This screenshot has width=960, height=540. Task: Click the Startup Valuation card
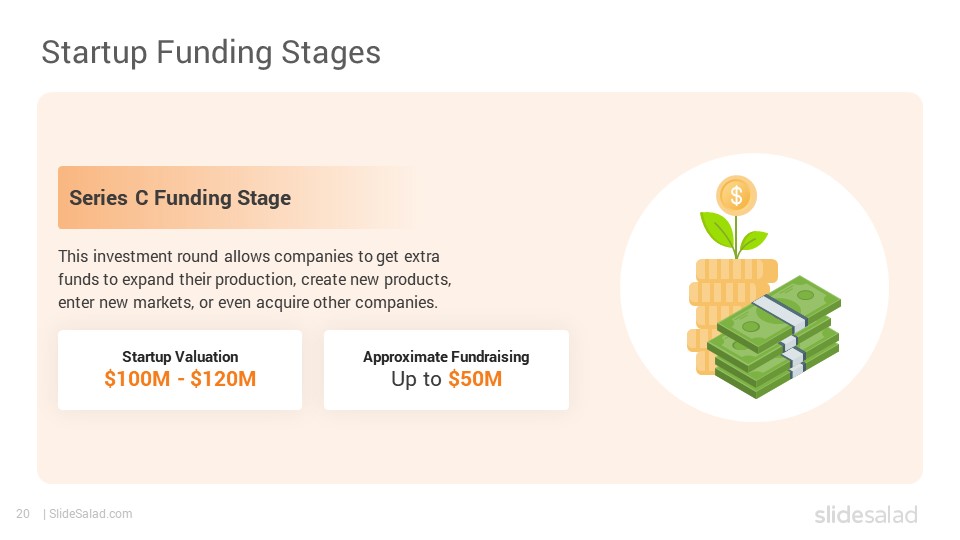point(180,370)
